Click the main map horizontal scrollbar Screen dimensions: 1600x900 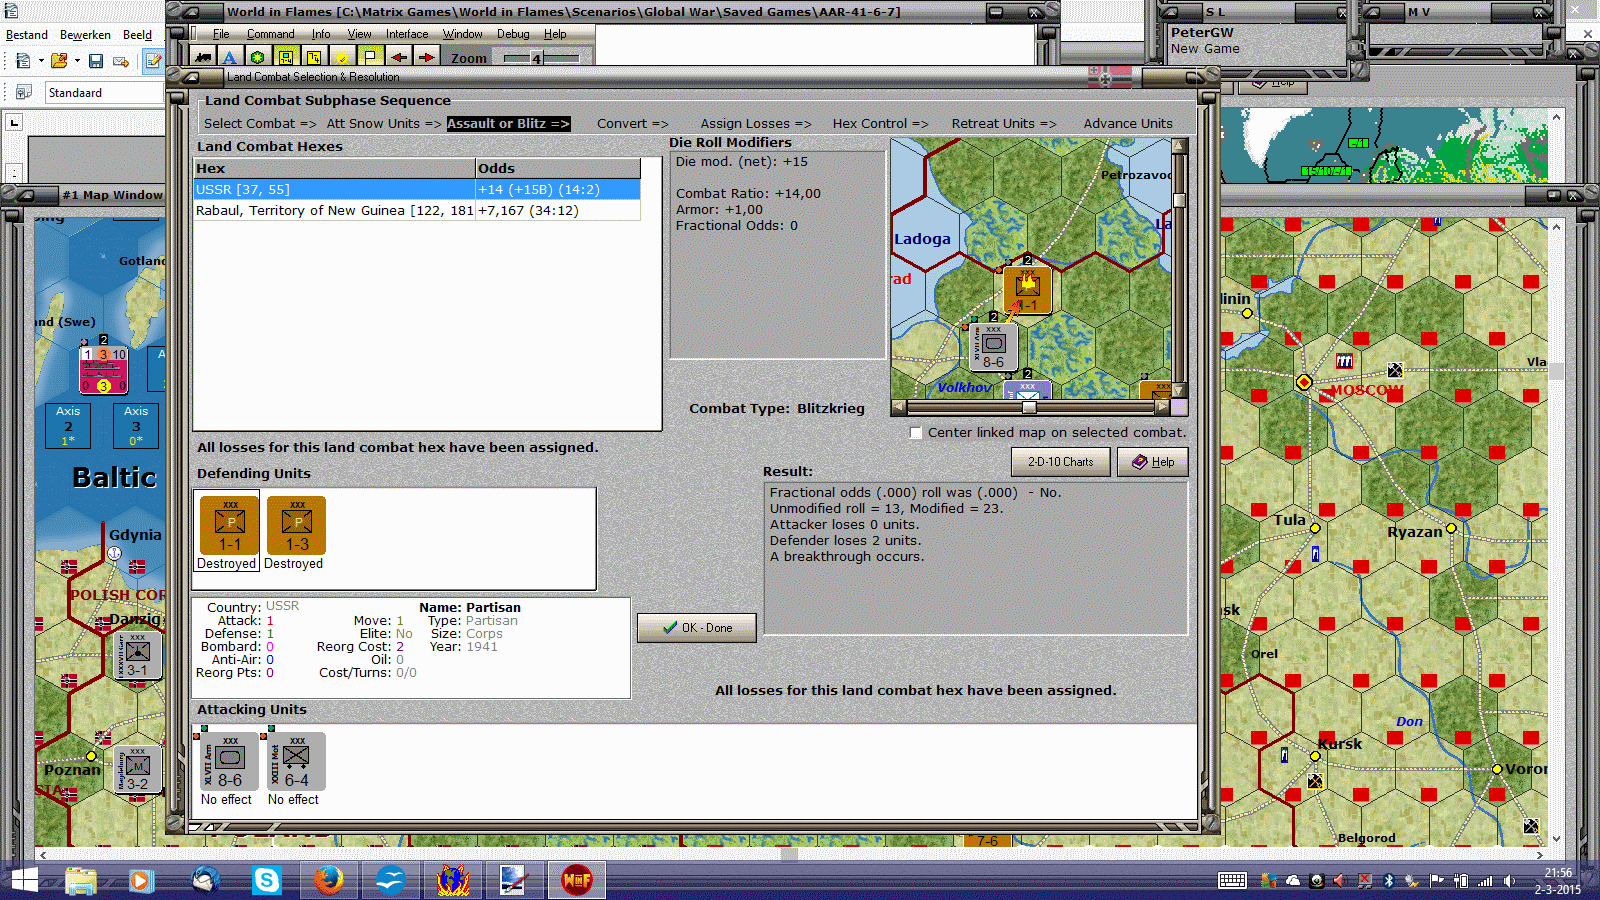790,855
